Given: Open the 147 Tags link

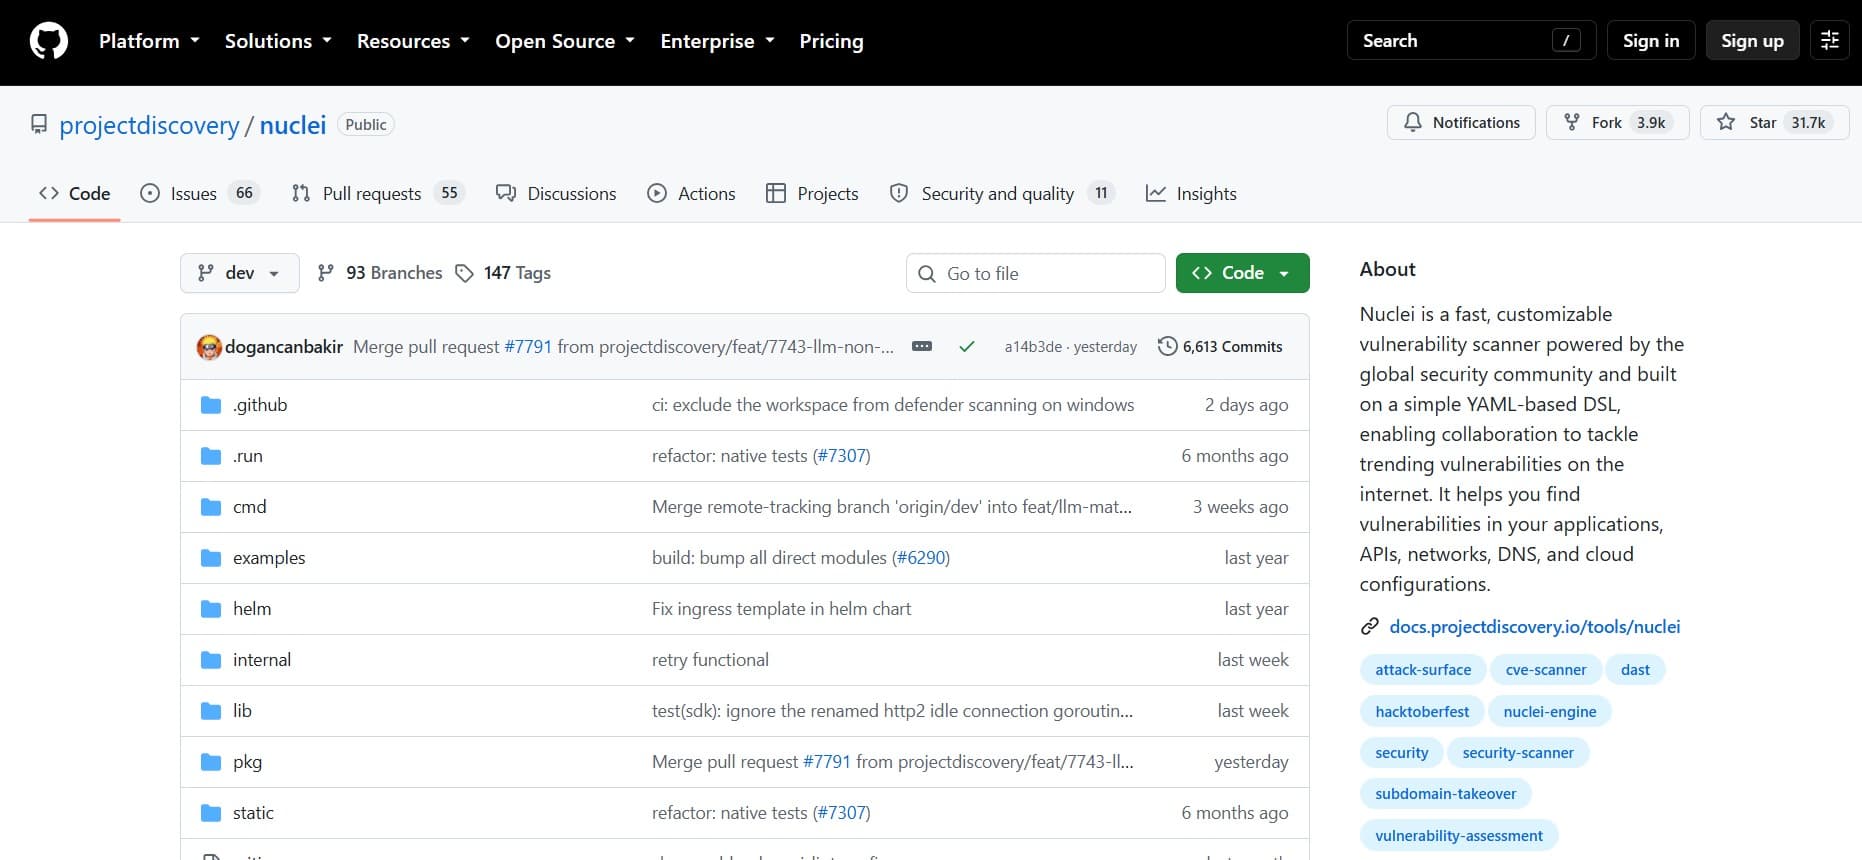Looking at the screenshot, I should 503,273.
